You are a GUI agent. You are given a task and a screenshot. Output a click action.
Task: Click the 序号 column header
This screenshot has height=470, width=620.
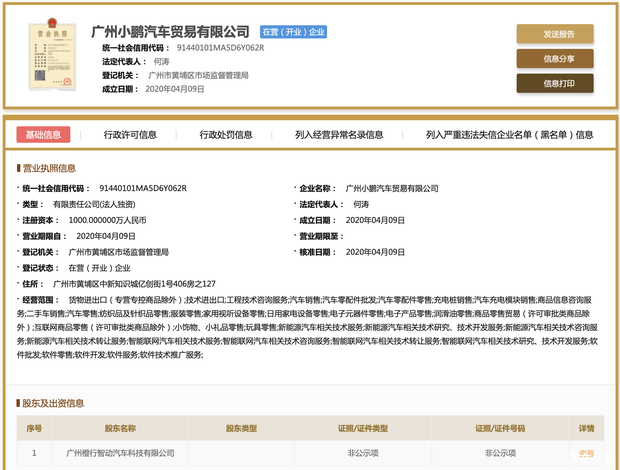point(35,429)
